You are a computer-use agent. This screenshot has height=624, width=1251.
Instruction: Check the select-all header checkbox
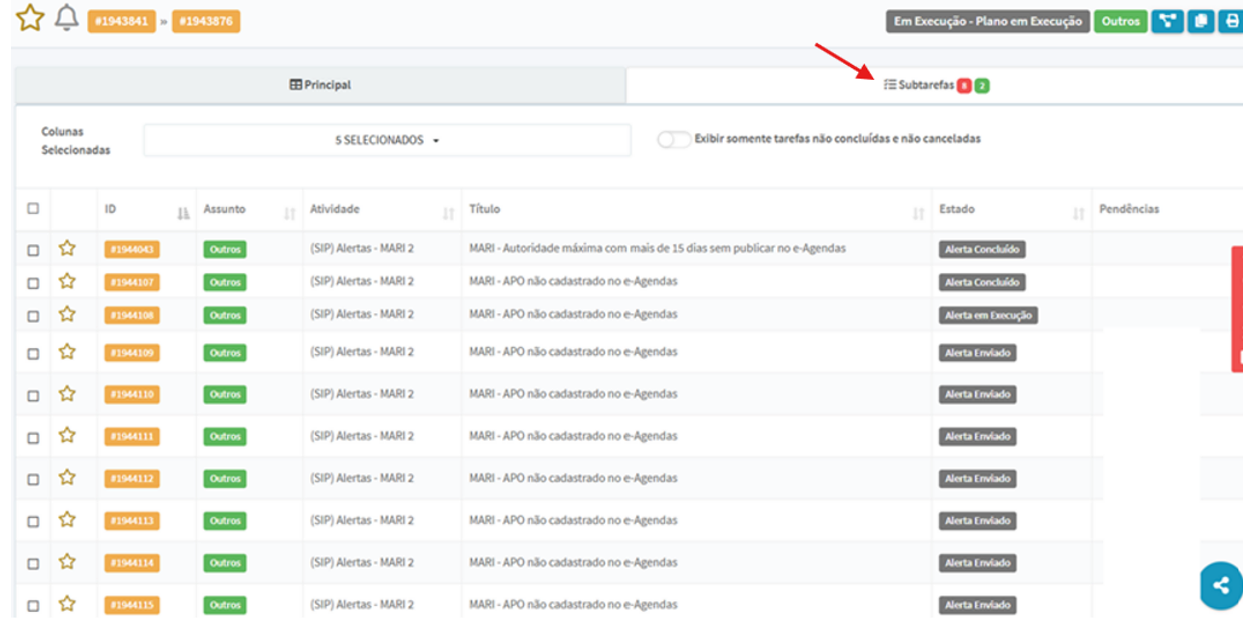pyautogui.click(x=33, y=209)
